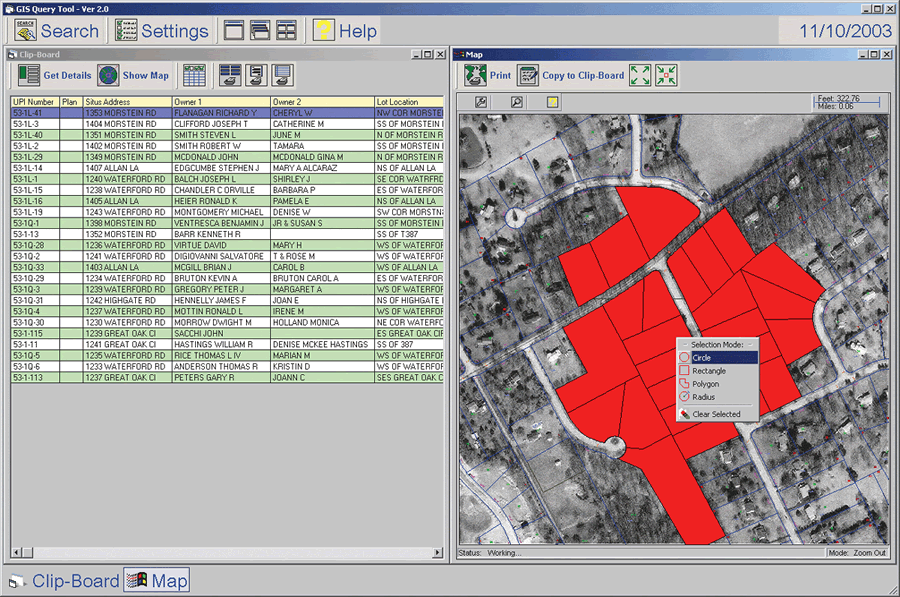900x597 pixels.
Task: Select the cell 1404 MORSTEIN RD
Action: [127, 124]
